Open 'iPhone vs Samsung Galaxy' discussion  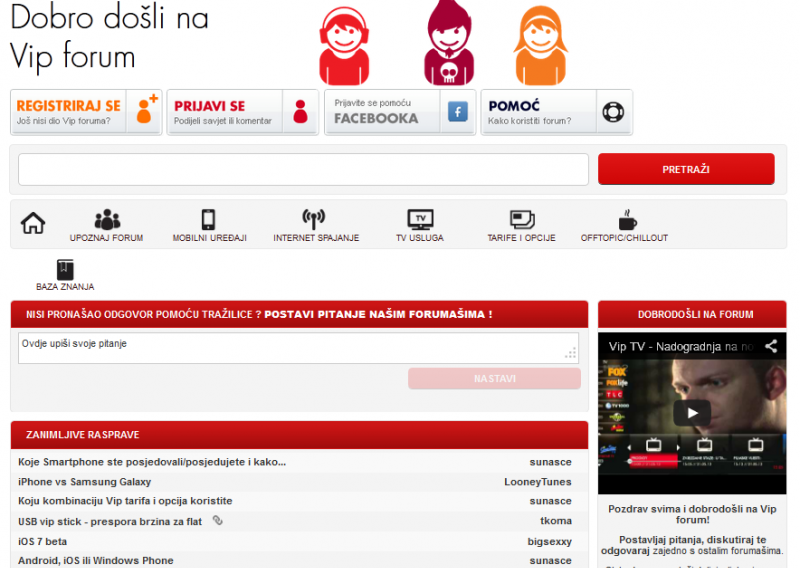pyautogui.click(x=85, y=482)
